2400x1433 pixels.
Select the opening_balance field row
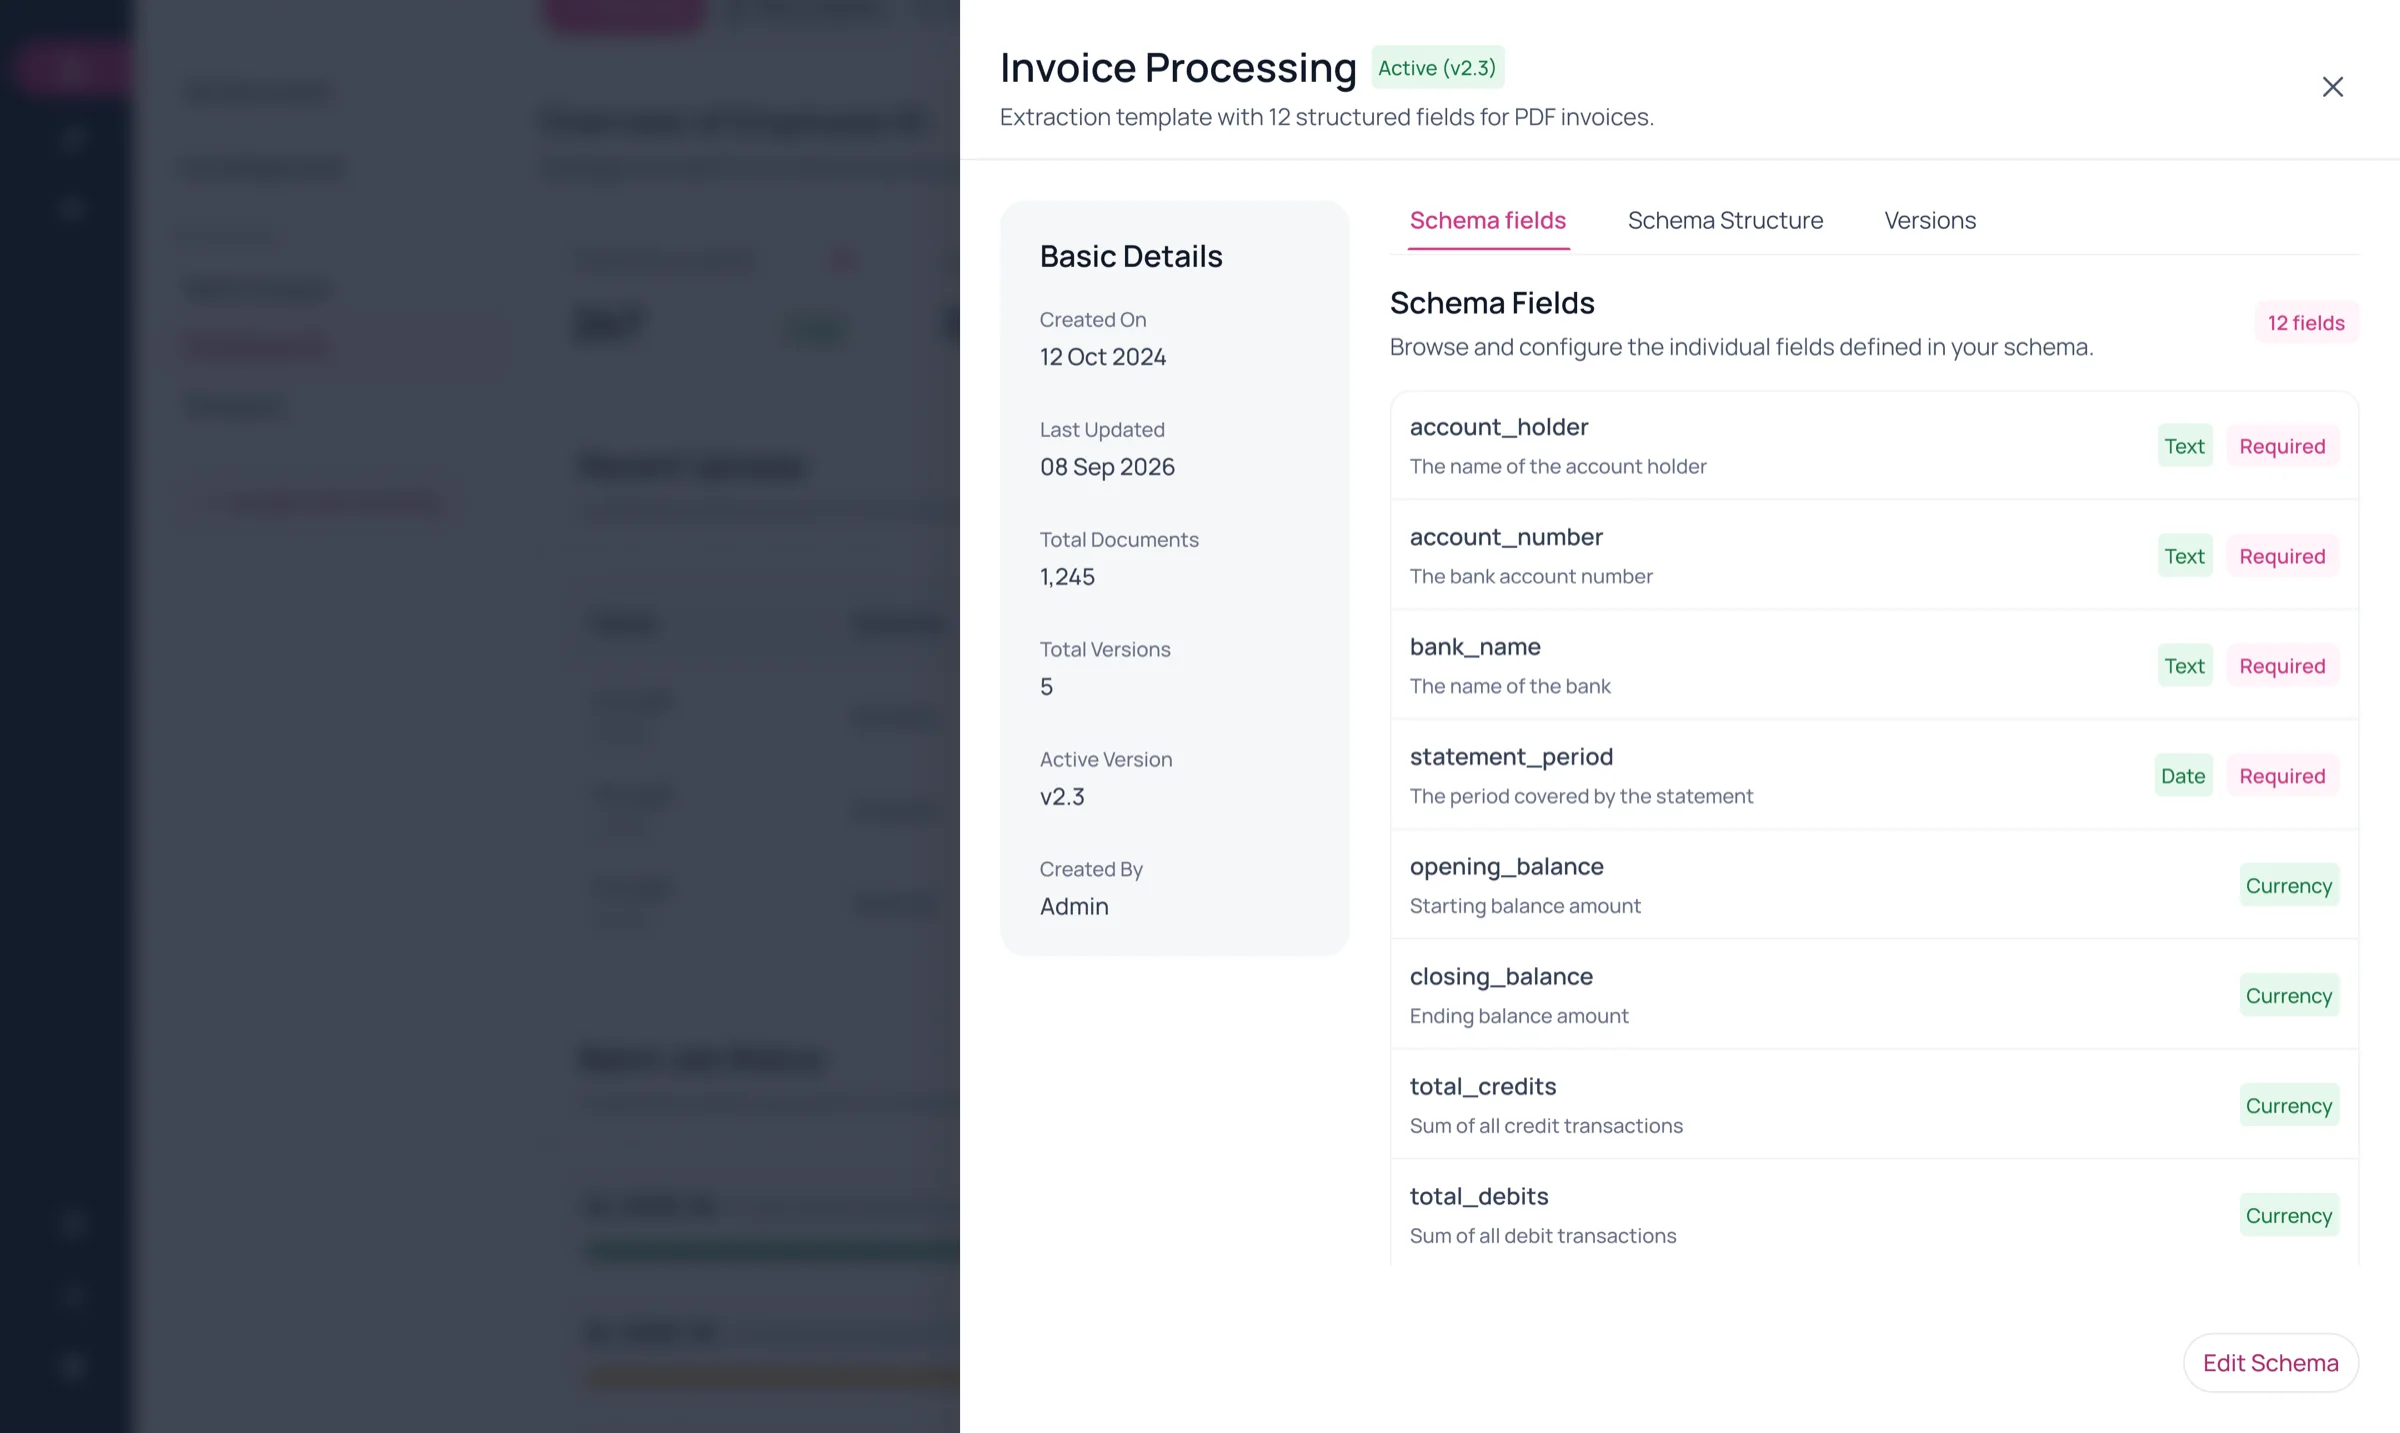point(1874,885)
